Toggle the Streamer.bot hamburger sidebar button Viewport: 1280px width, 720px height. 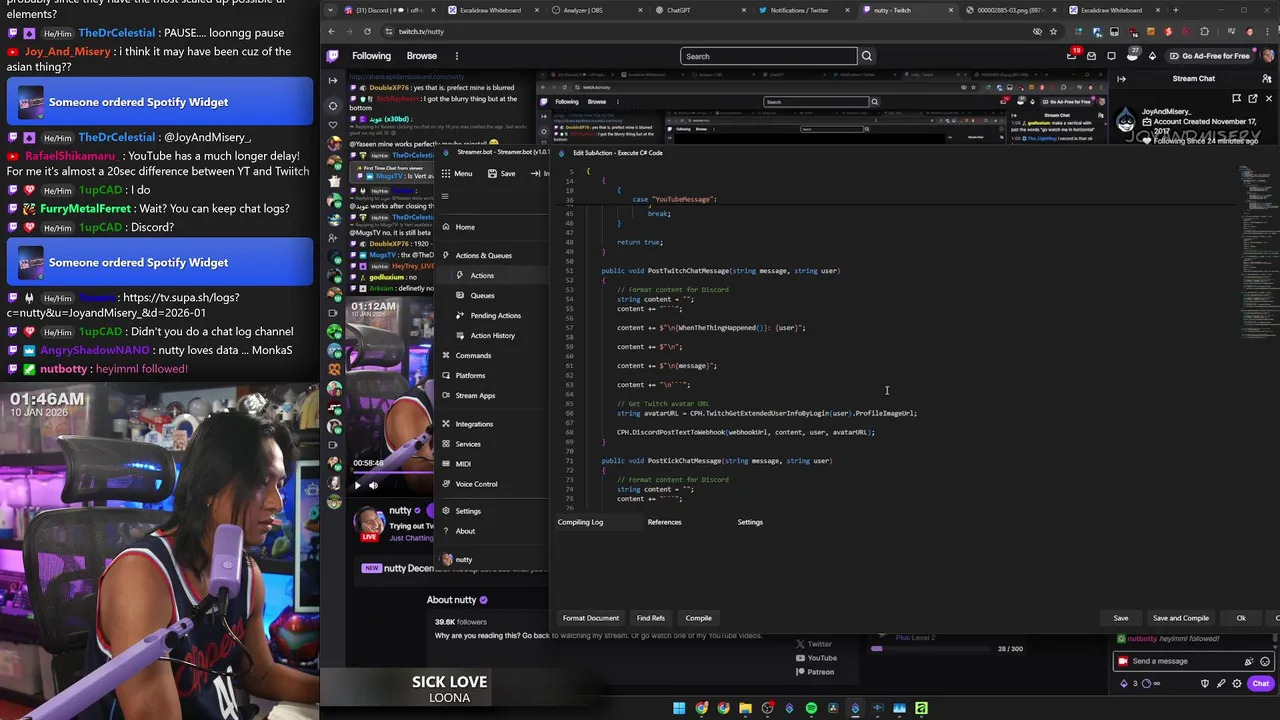click(x=445, y=197)
